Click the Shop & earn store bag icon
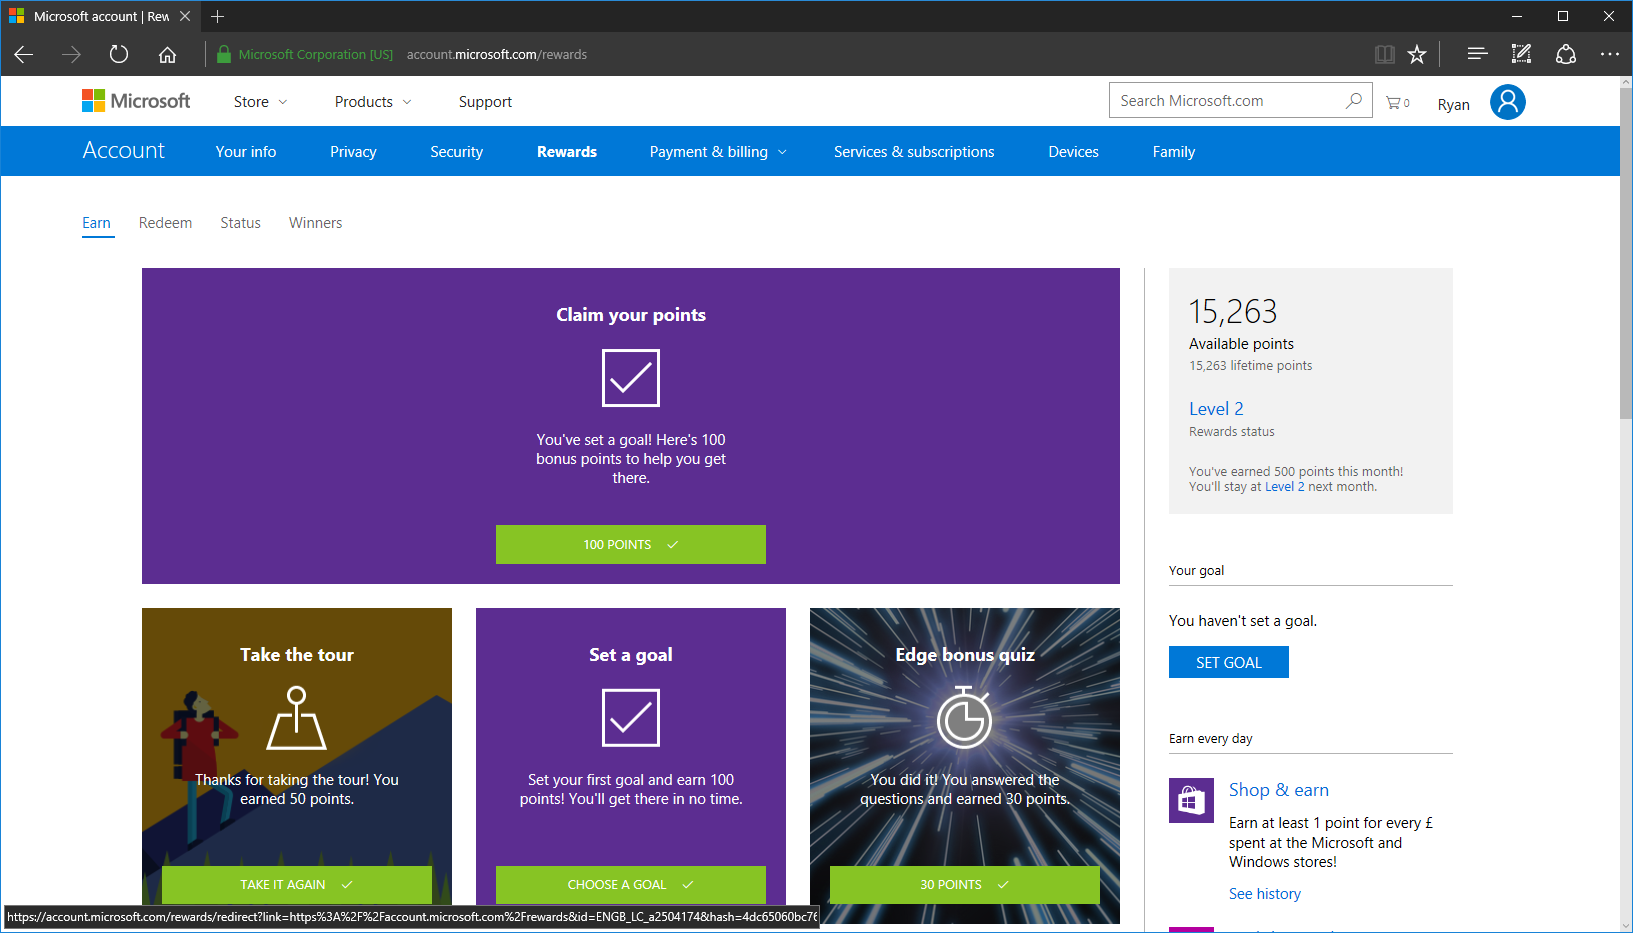The image size is (1633, 933). (x=1191, y=800)
